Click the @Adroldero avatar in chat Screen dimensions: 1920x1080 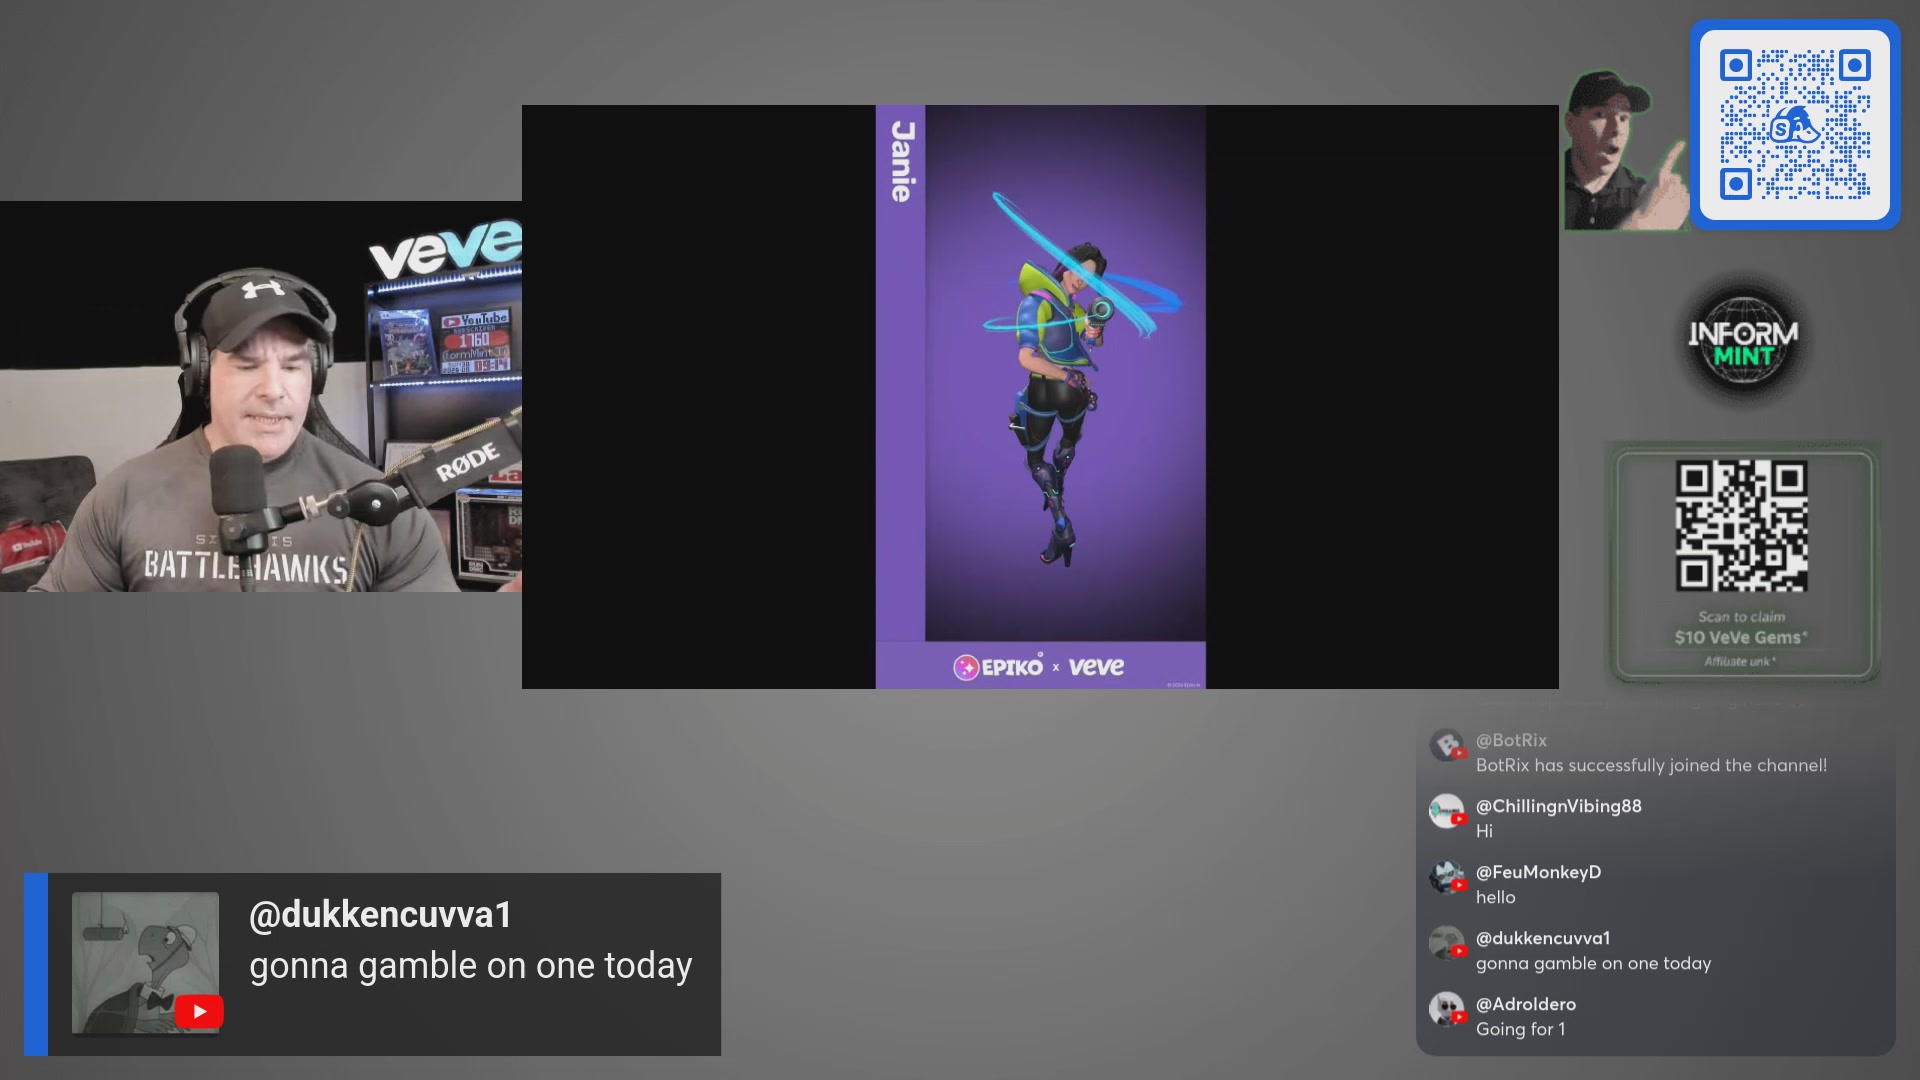(1446, 1009)
